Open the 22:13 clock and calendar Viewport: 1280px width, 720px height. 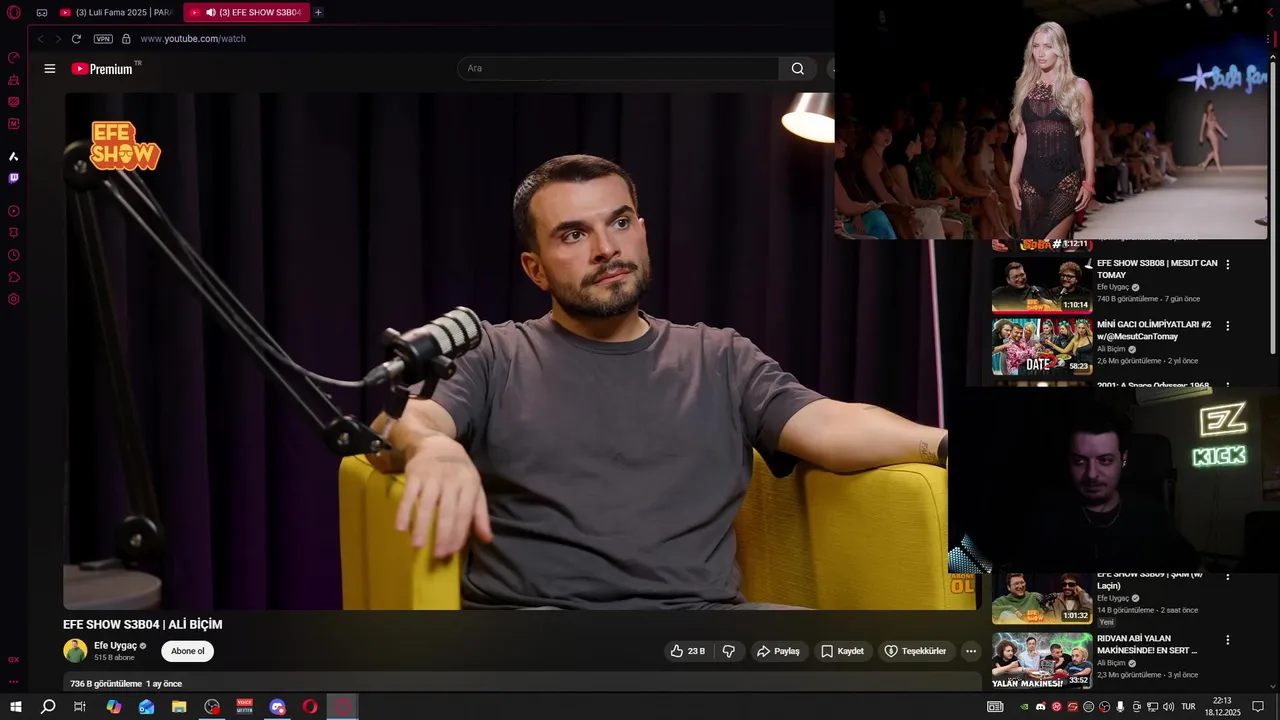(x=1222, y=707)
